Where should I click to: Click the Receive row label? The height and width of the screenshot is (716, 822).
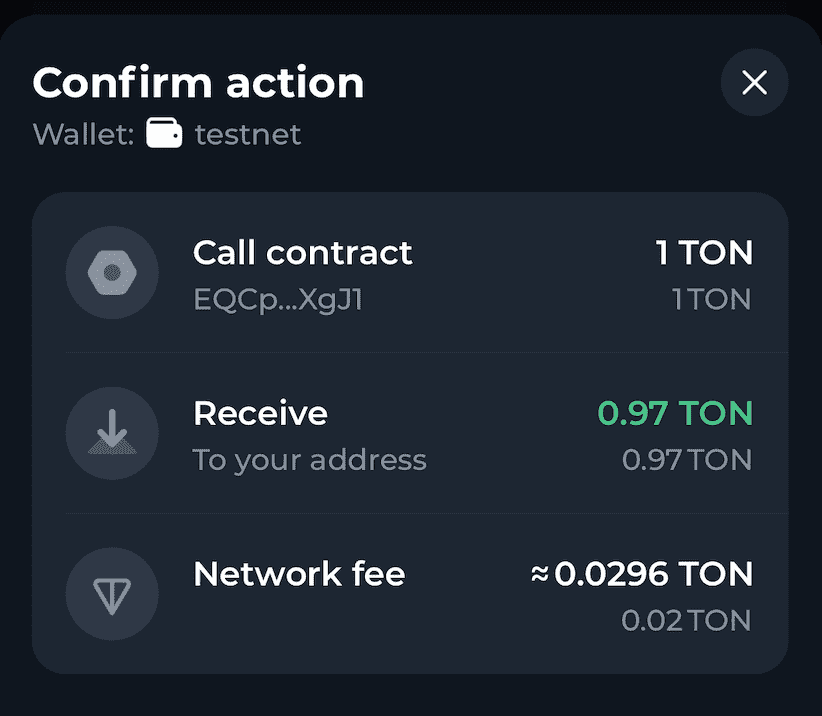pyautogui.click(x=260, y=413)
